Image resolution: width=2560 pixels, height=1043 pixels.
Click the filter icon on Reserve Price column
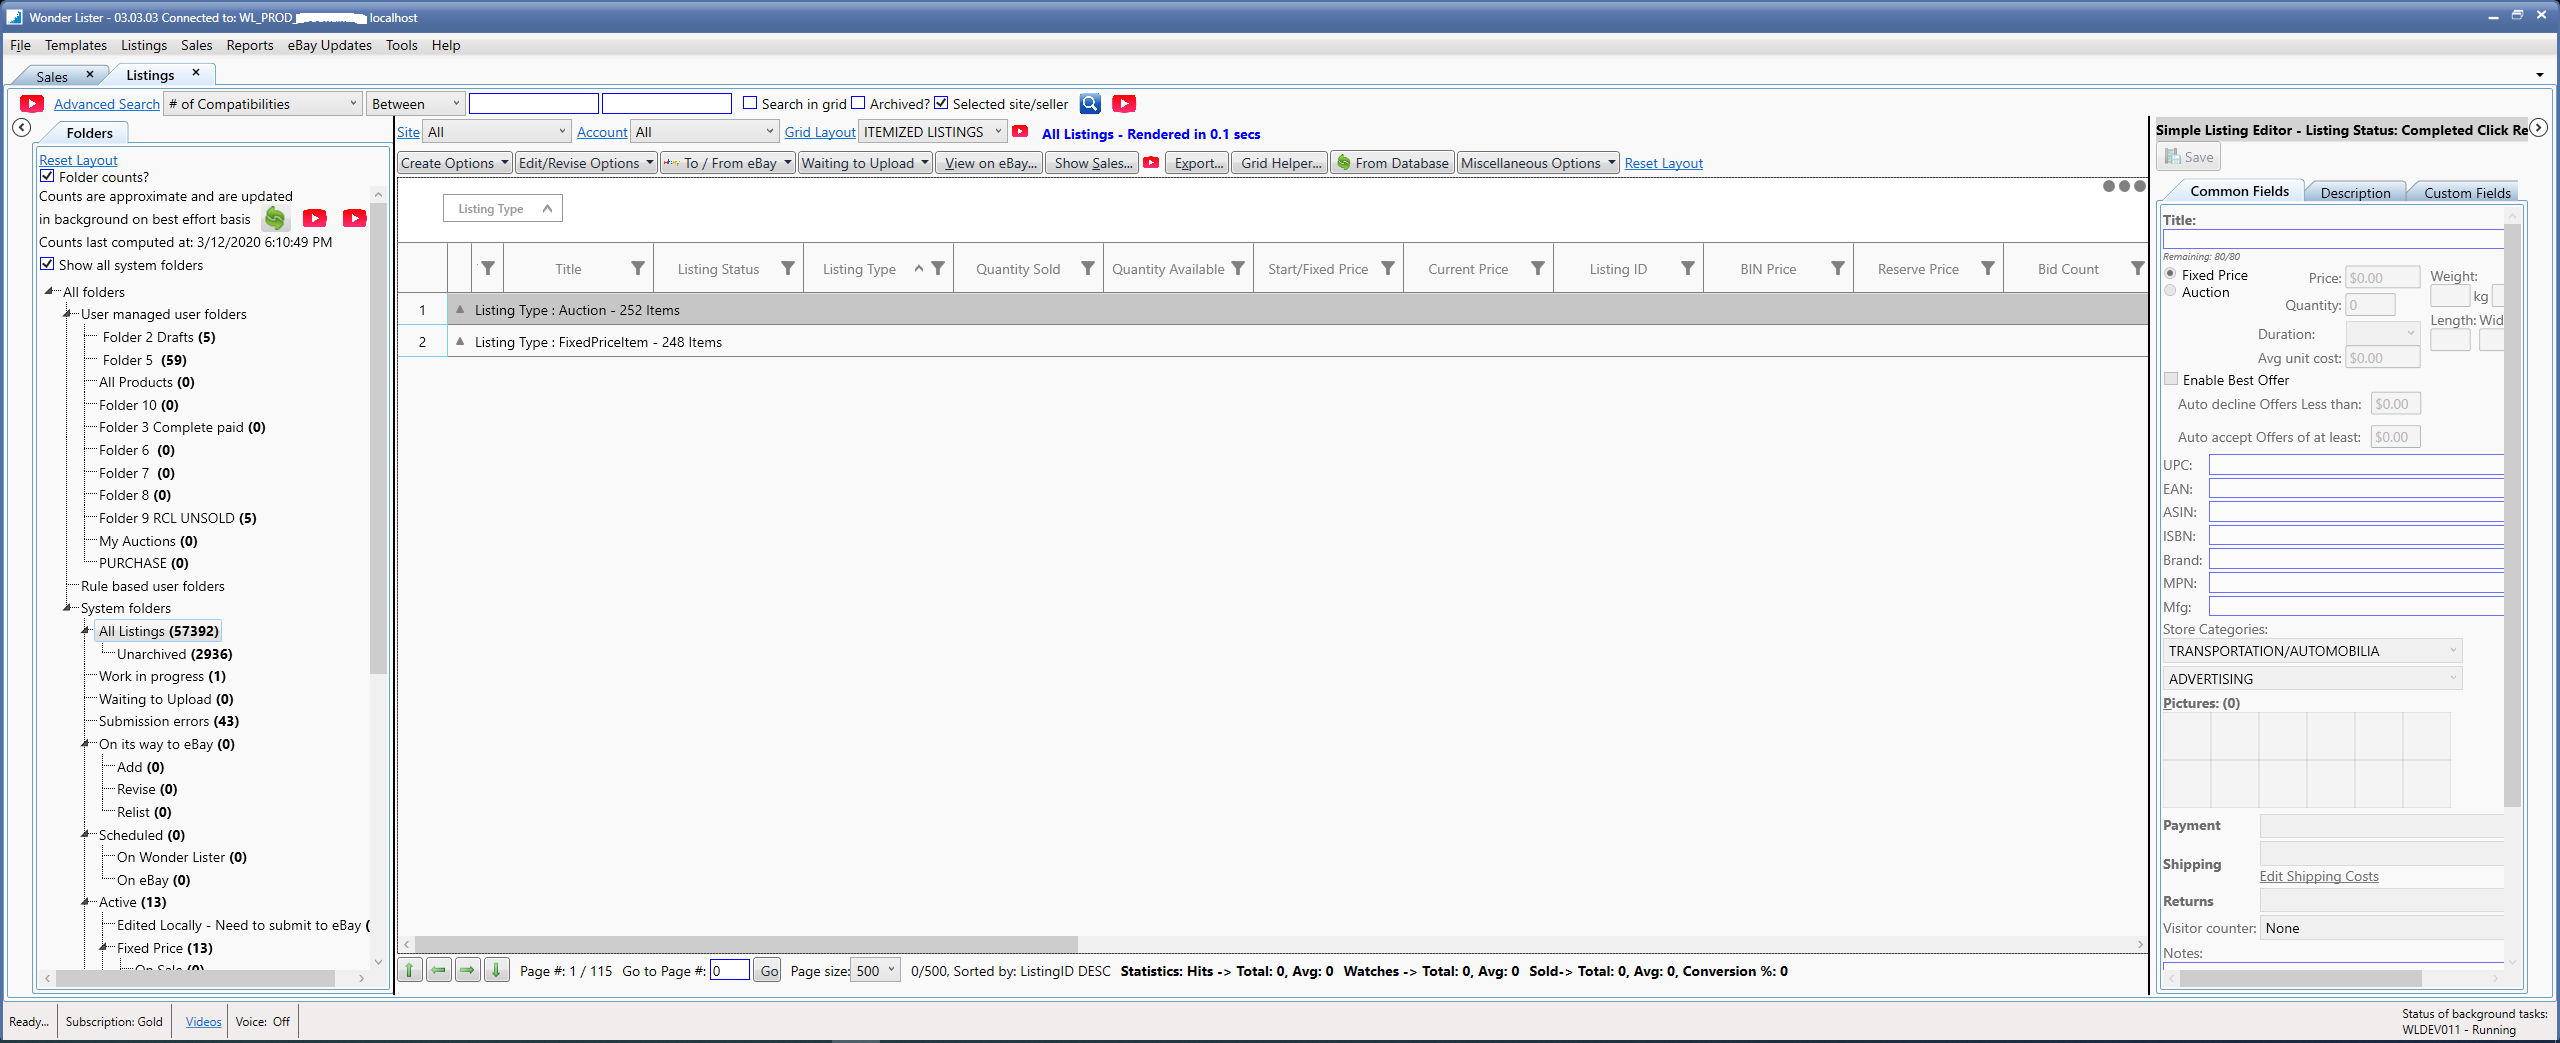1988,268
